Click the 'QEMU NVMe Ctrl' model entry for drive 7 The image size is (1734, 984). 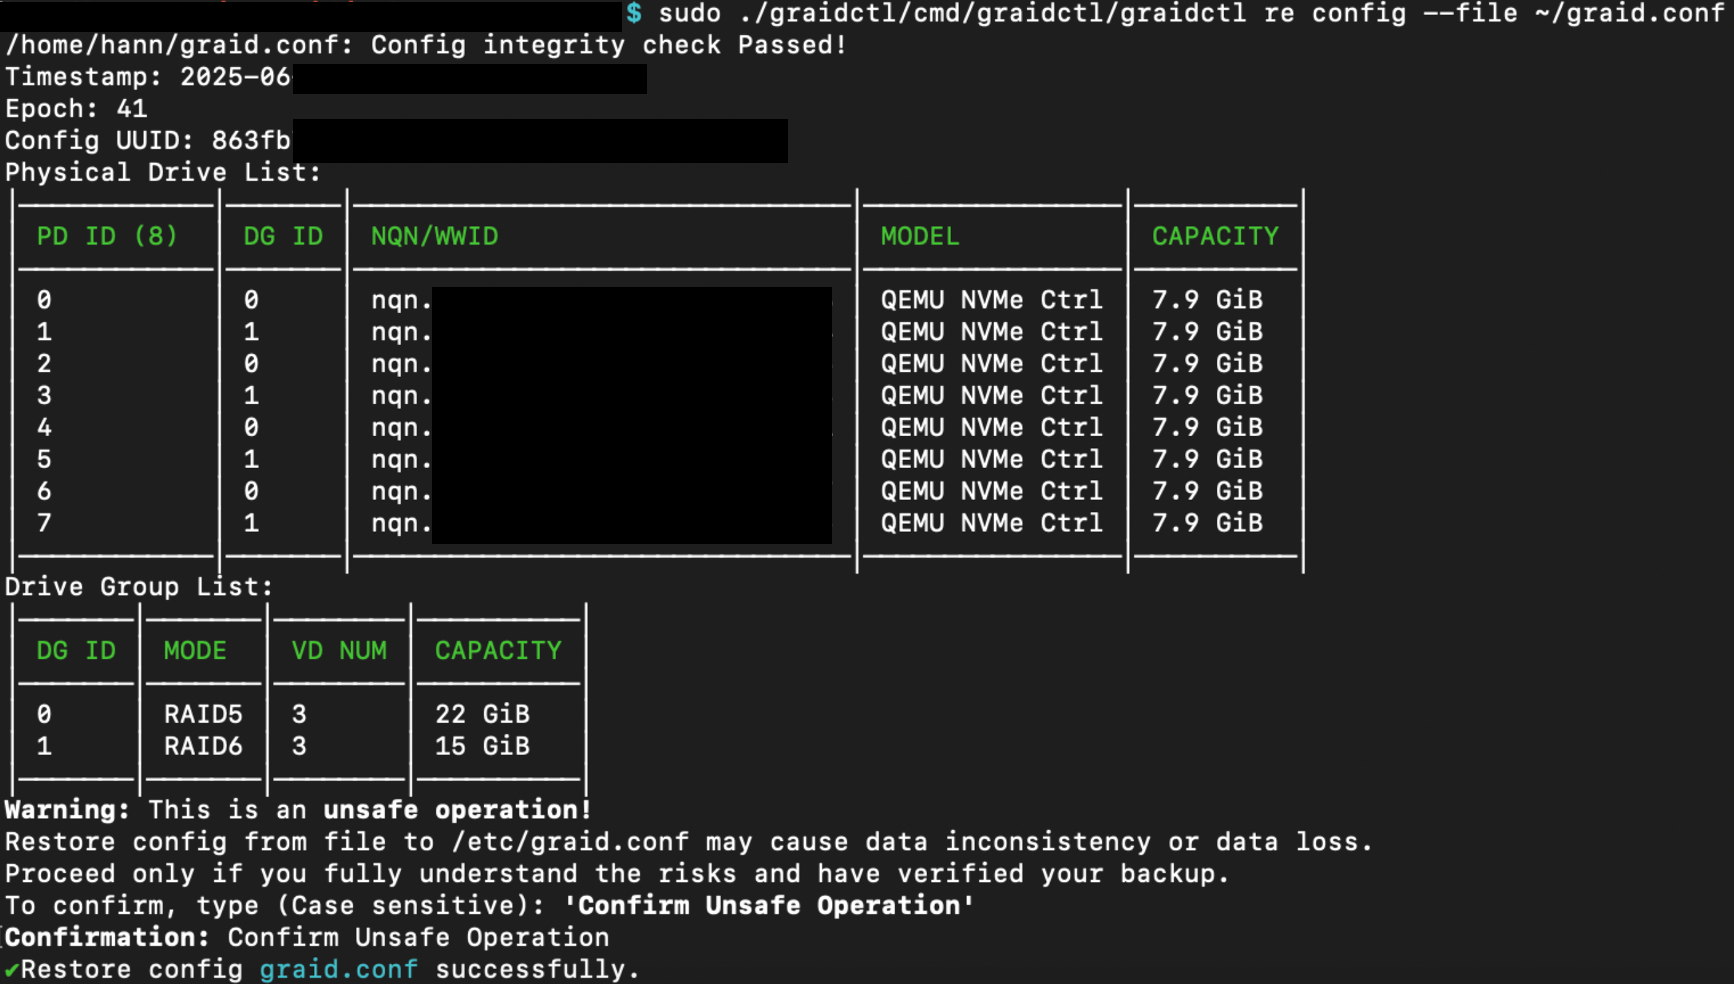point(991,523)
